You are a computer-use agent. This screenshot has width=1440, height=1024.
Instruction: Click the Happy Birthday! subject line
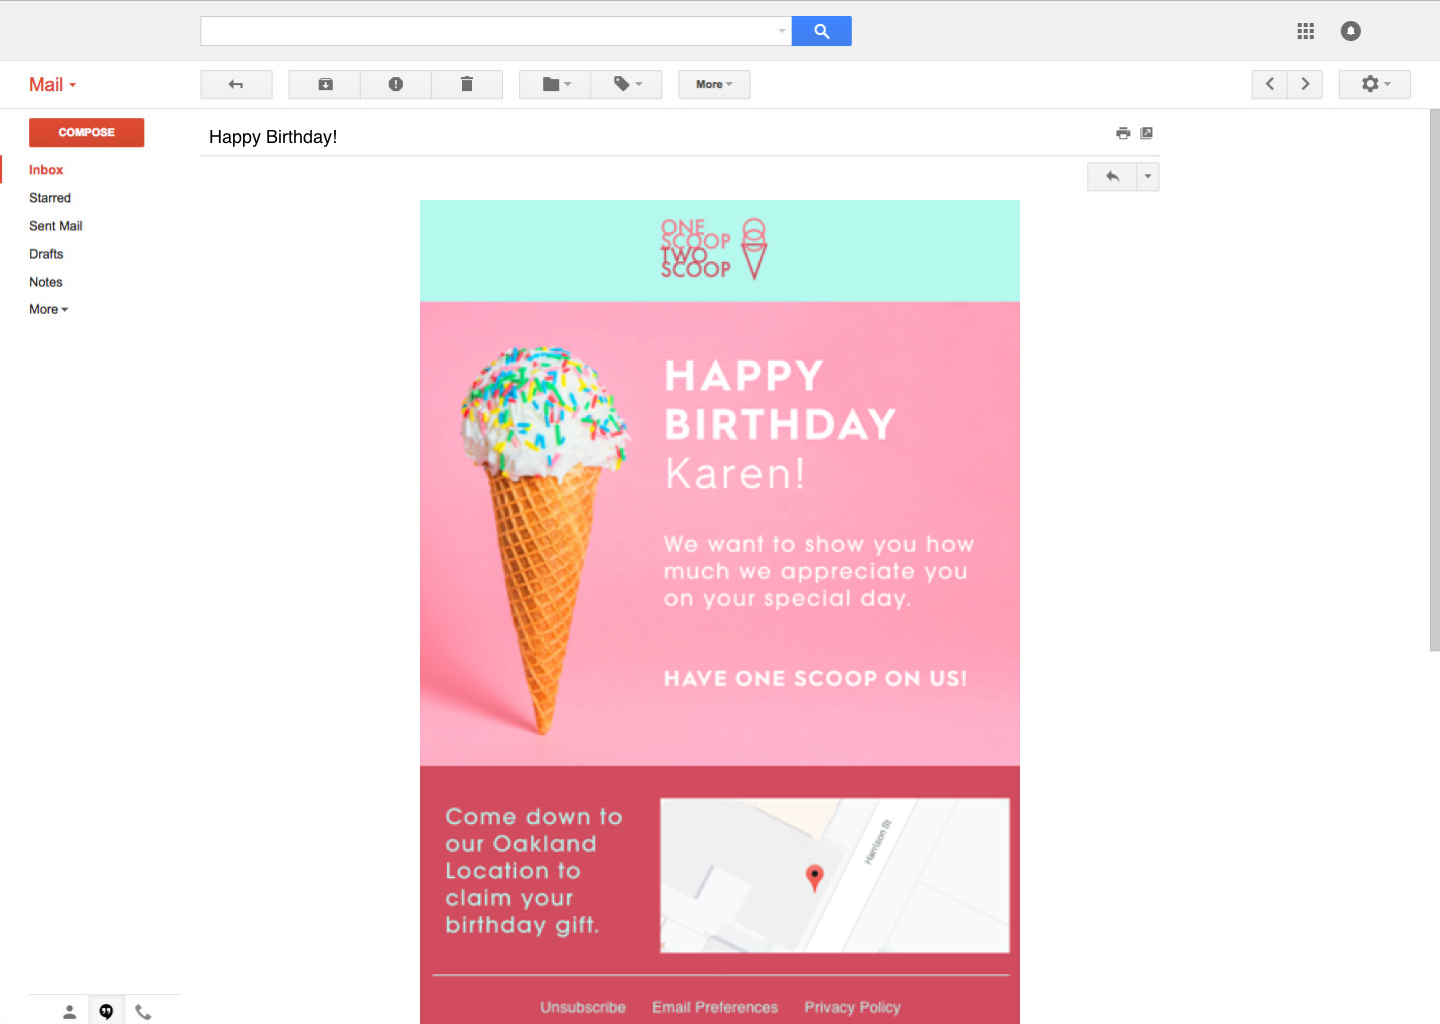273,137
